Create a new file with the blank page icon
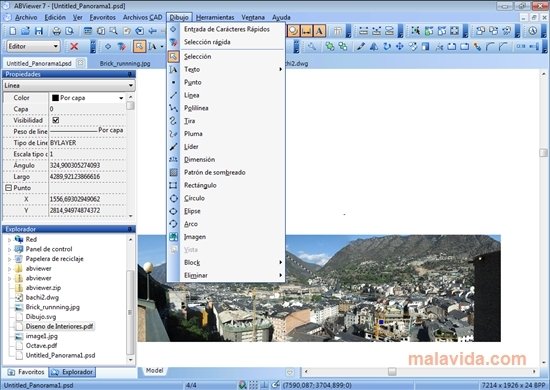Image resolution: width=550 pixels, height=390 pixels. click(13, 31)
